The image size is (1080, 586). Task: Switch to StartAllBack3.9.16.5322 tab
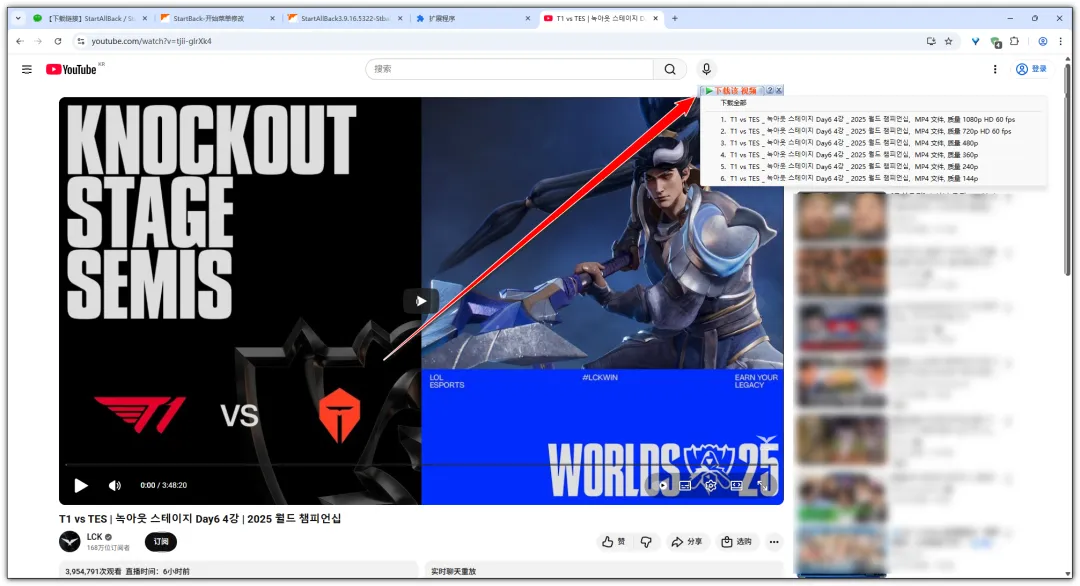pyautogui.click(x=344, y=19)
